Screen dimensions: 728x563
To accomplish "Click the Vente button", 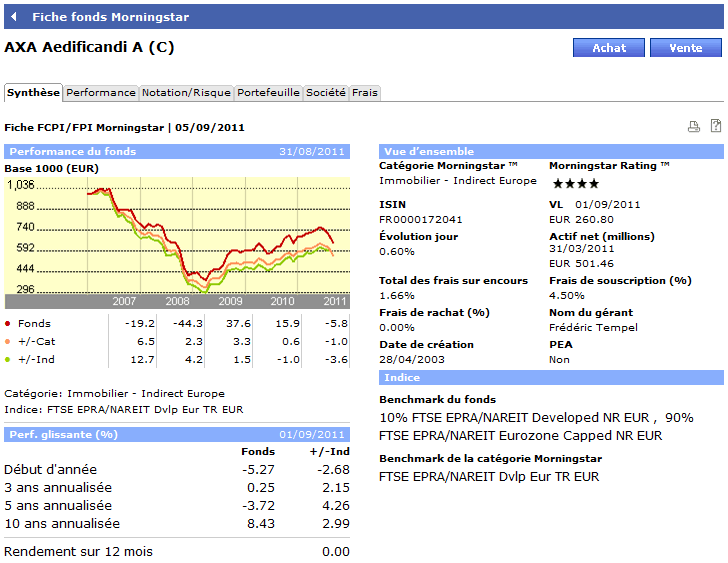I will 686,48.
